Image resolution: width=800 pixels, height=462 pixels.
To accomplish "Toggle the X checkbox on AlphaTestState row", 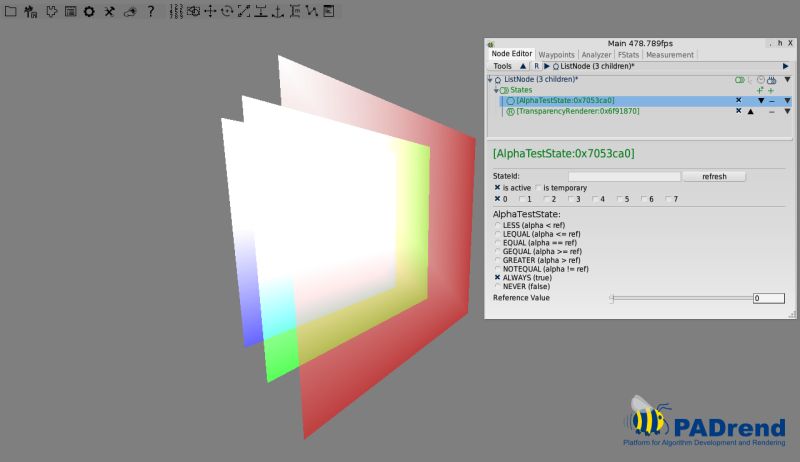I will tap(738, 100).
